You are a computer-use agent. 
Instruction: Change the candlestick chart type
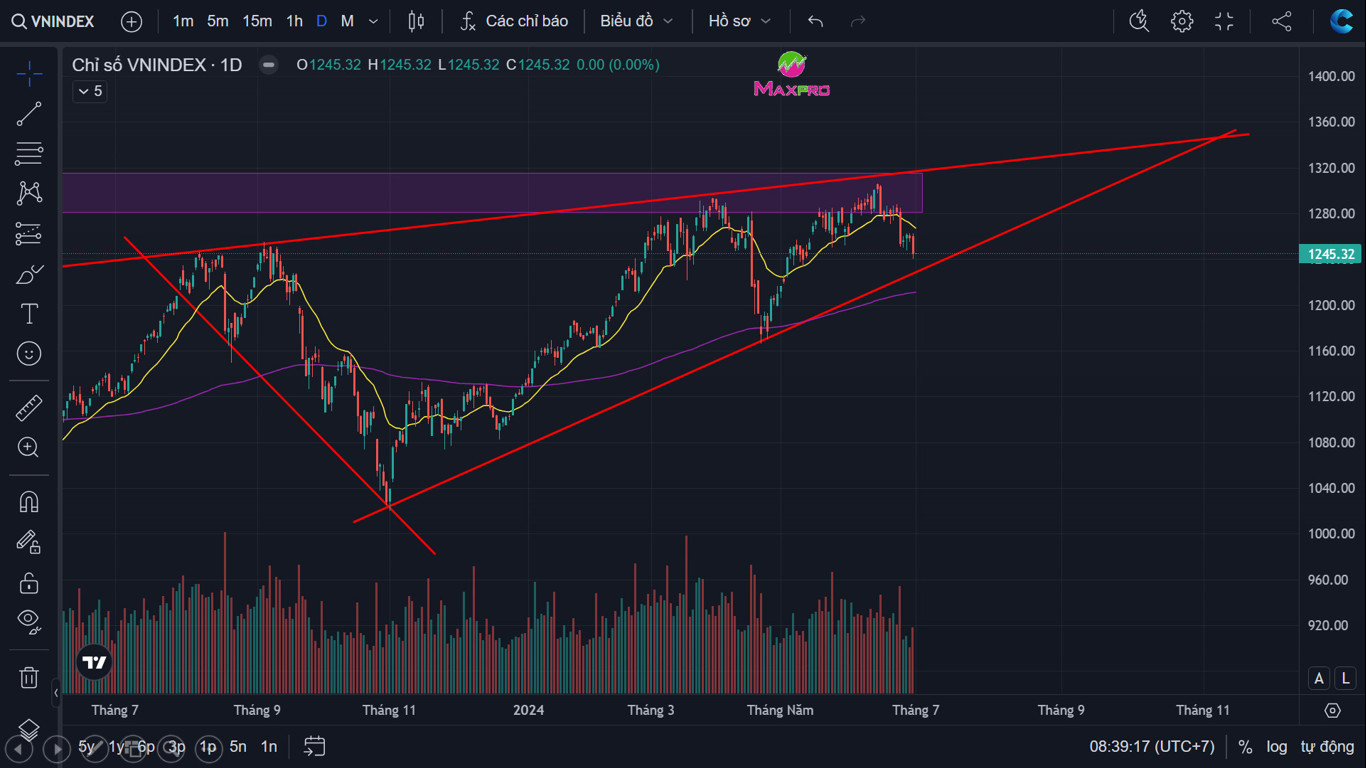click(x=417, y=21)
